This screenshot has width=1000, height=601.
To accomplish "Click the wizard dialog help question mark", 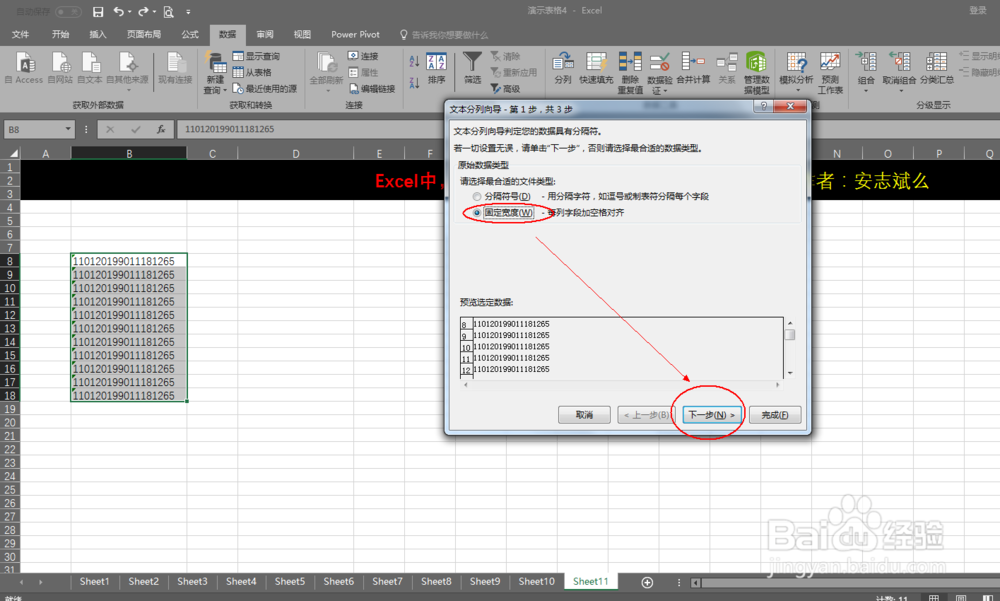I will coord(763,107).
